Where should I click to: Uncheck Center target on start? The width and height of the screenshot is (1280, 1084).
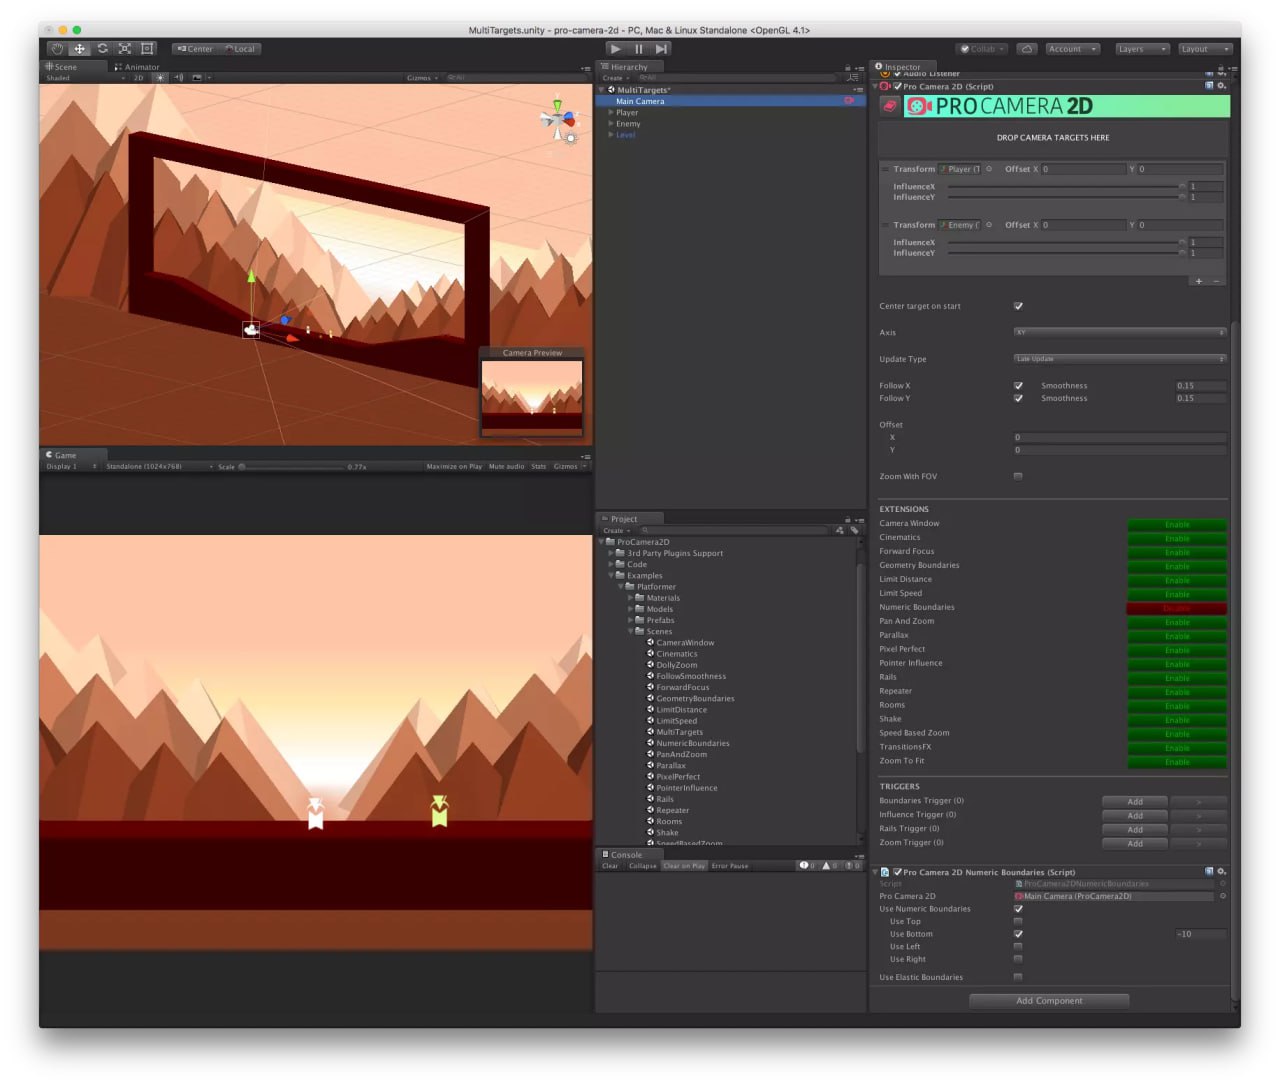coord(1018,306)
